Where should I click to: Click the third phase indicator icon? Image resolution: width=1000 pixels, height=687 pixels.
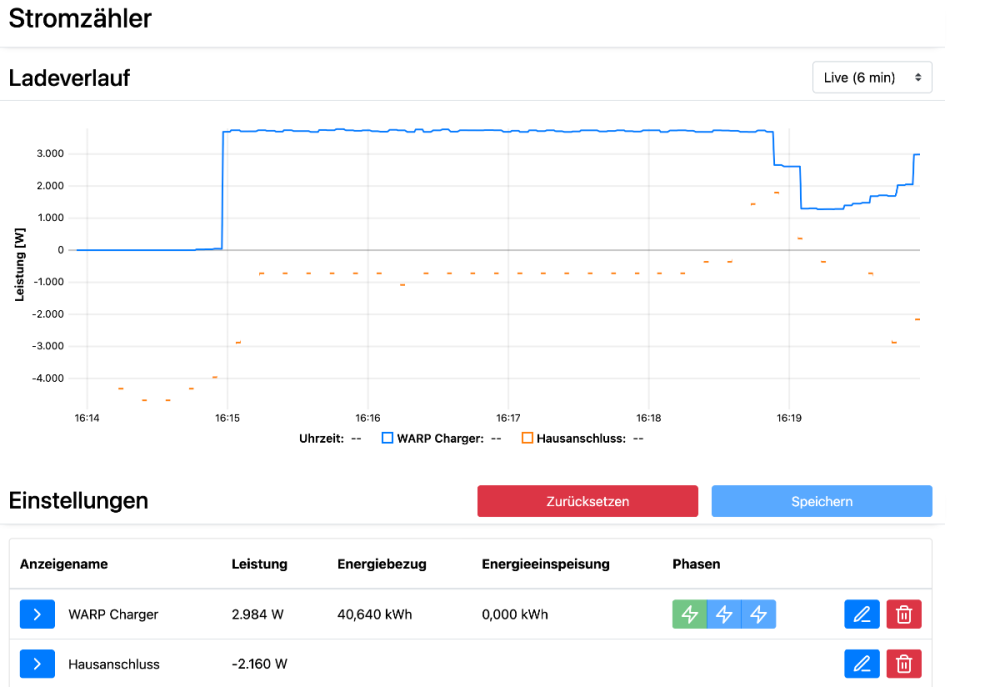click(758, 614)
